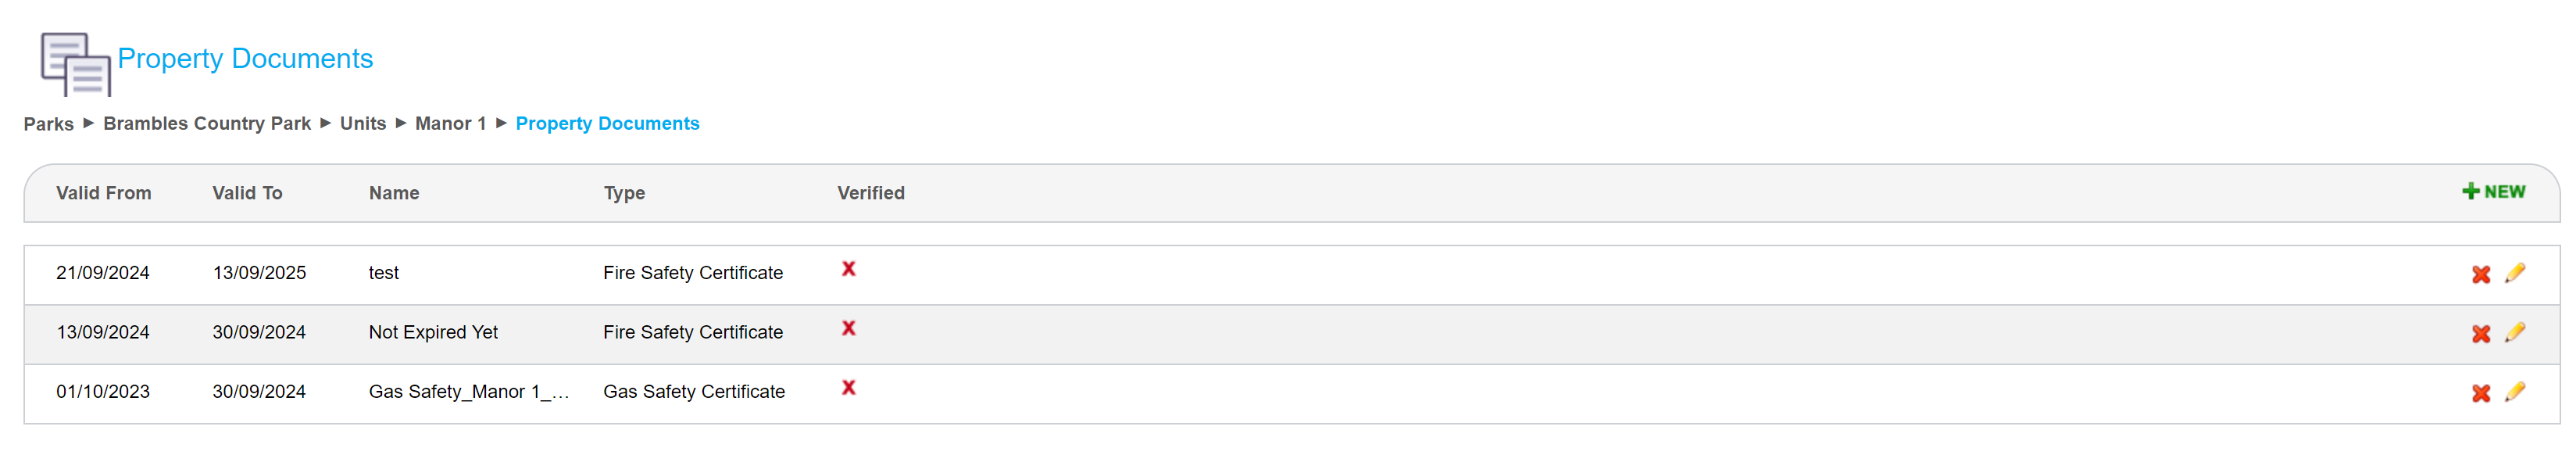2576x455 pixels.
Task: Sort by Valid From column header
Action: tap(103, 193)
